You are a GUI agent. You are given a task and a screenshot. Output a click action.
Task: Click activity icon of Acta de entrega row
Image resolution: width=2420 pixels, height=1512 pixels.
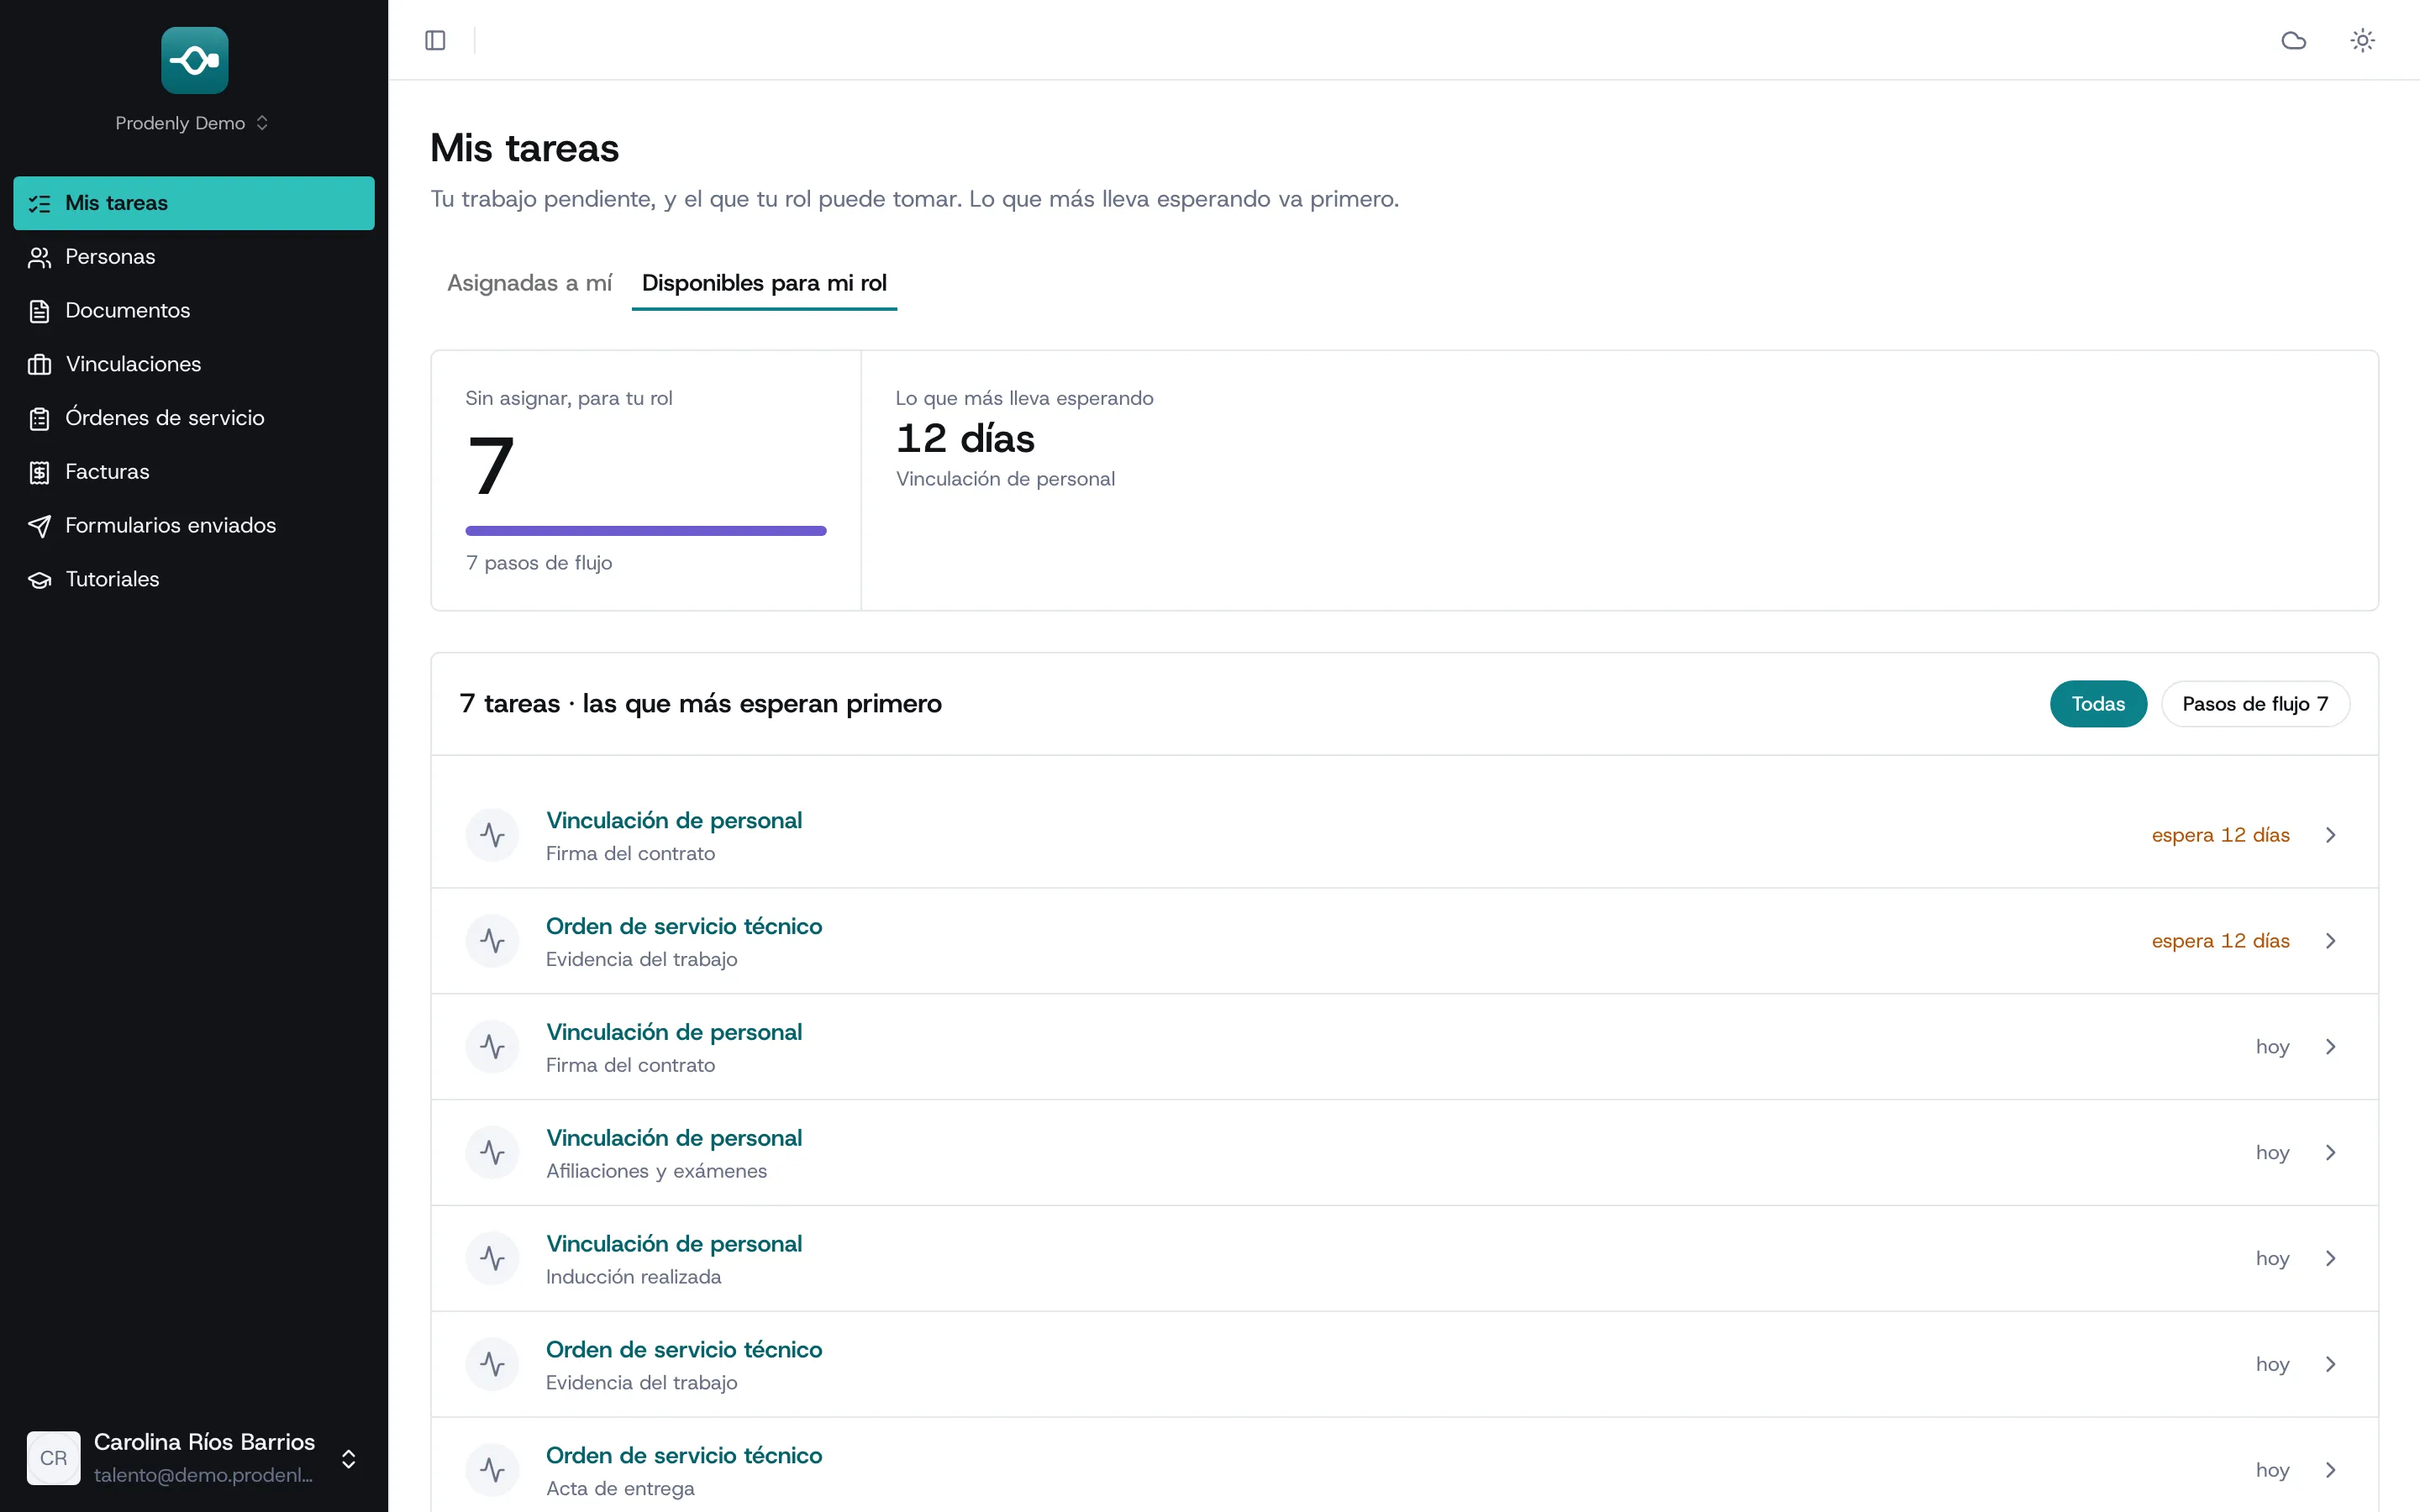point(492,1470)
